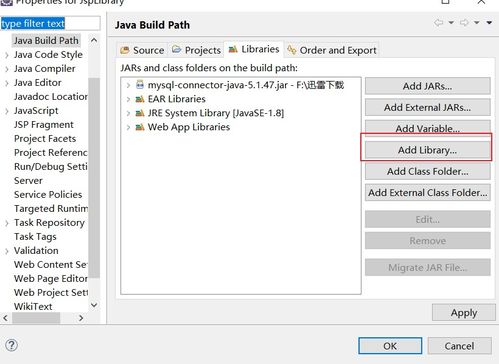499x364 pixels.
Task: Select WikiText in sidebar
Action: (x=33, y=306)
